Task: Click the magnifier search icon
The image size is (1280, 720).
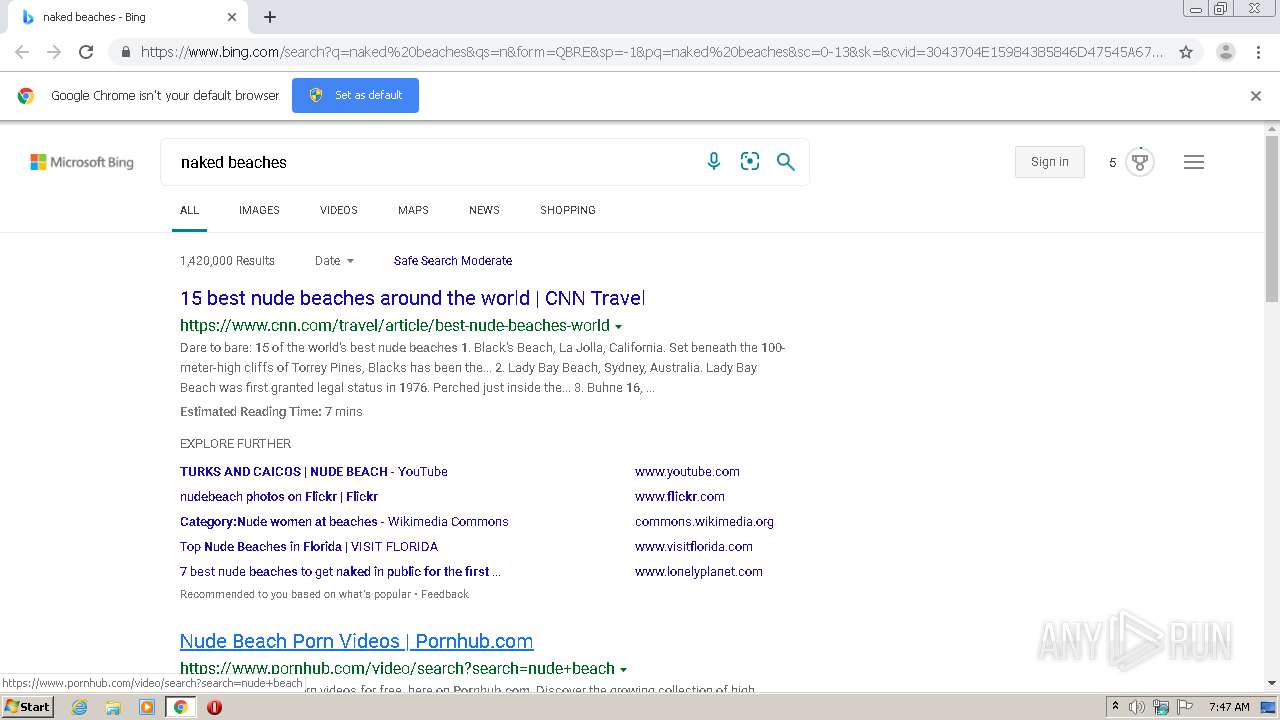Action: [786, 162]
